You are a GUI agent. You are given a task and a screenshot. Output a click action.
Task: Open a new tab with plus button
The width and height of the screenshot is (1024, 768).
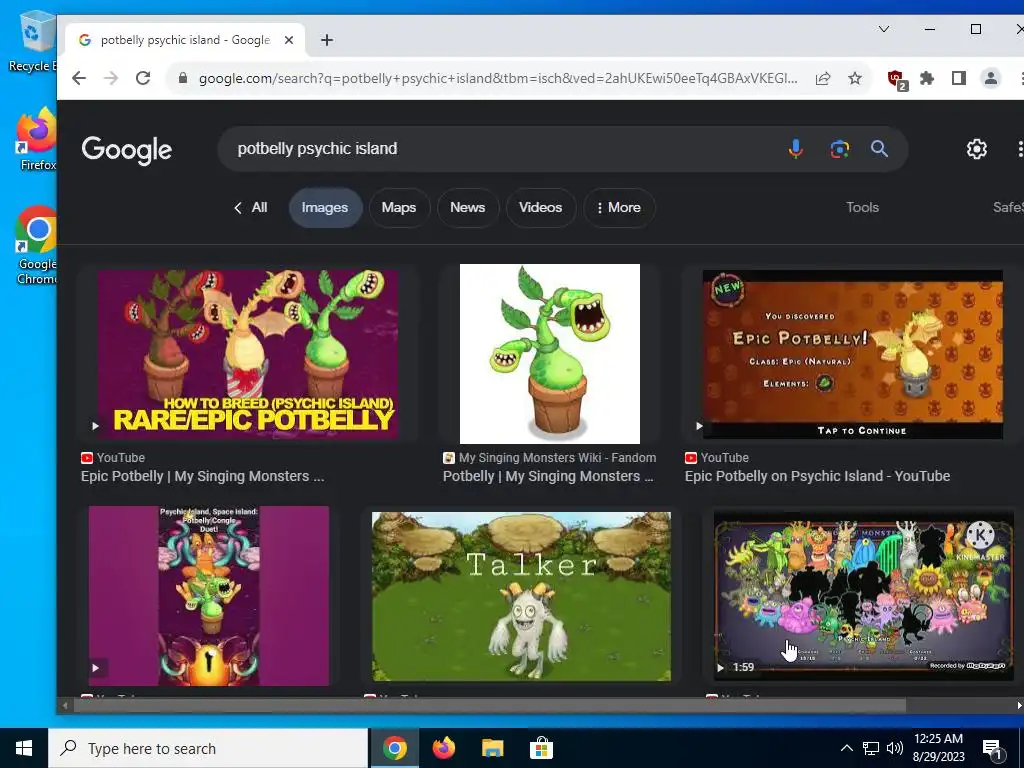[327, 40]
